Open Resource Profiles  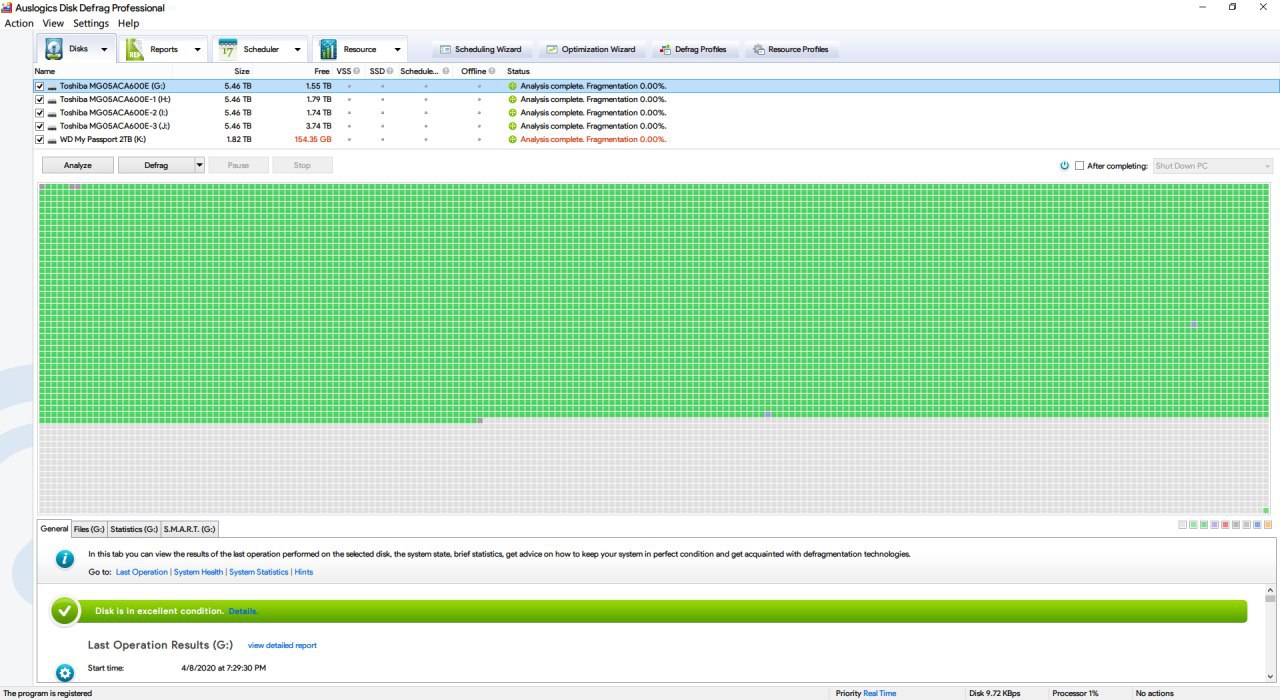pos(791,49)
